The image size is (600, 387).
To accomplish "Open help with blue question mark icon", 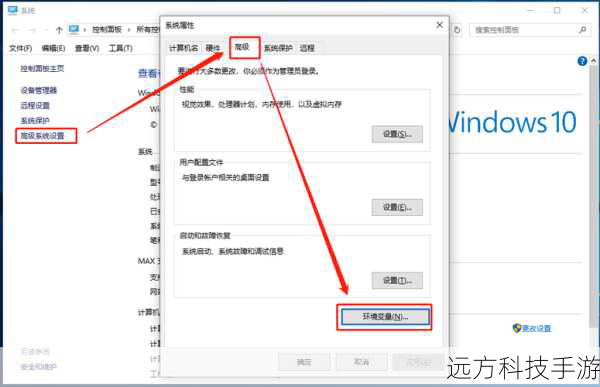I will click(x=582, y=61).
